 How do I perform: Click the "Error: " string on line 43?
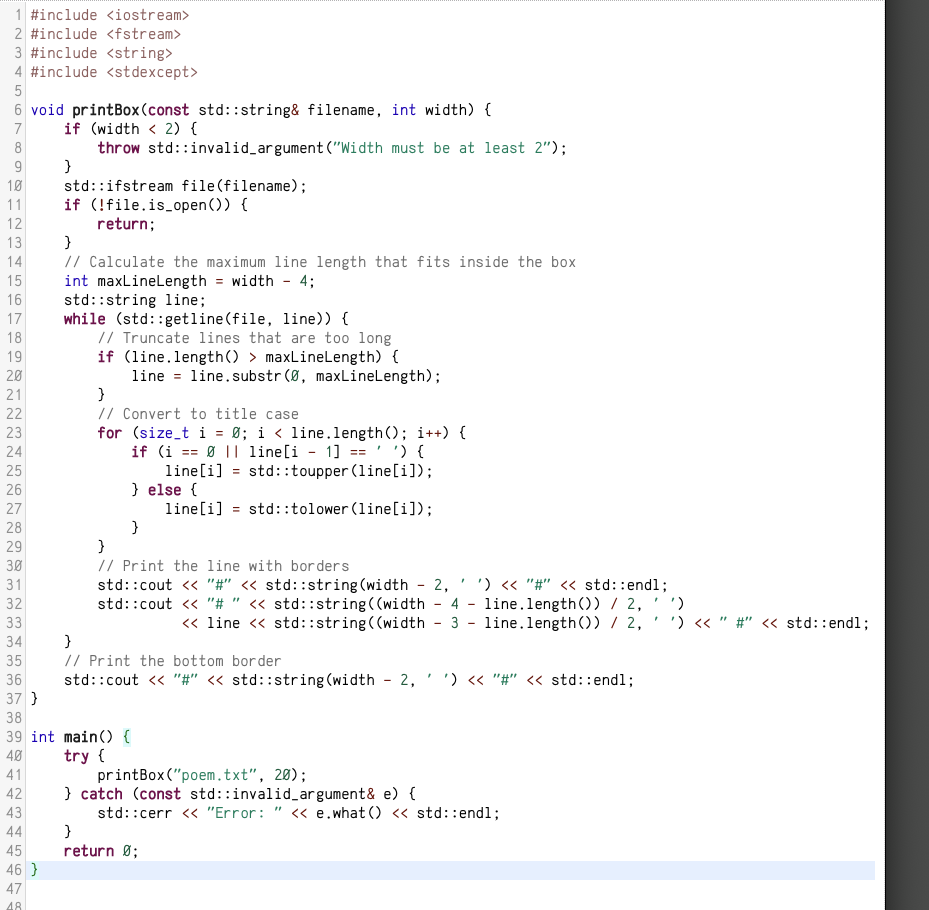click(x=244, y=813)
